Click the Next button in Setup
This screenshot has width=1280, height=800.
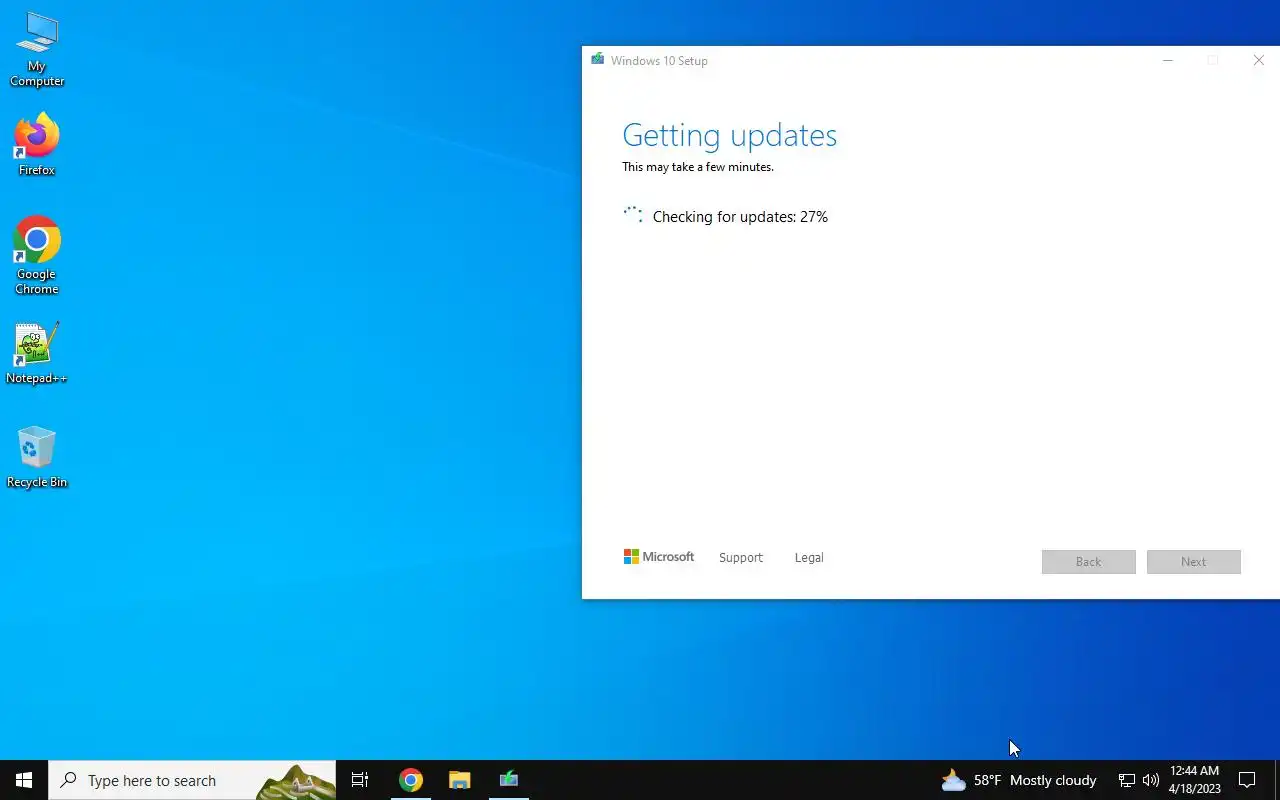pos(1193,562)
